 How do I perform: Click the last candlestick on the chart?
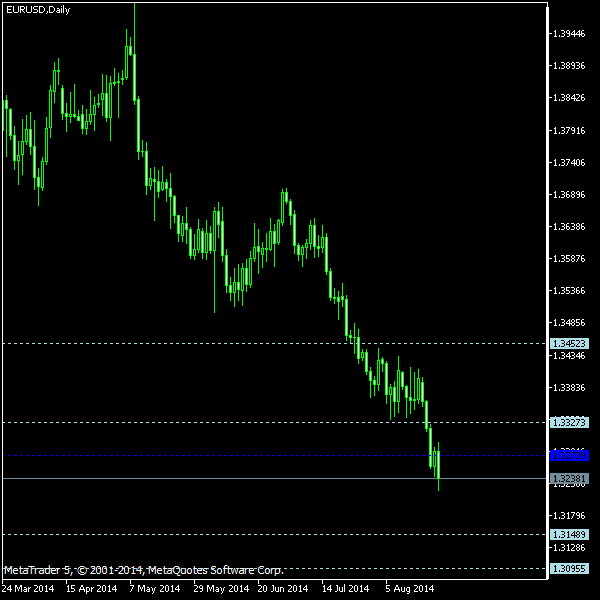coord(439,465)
